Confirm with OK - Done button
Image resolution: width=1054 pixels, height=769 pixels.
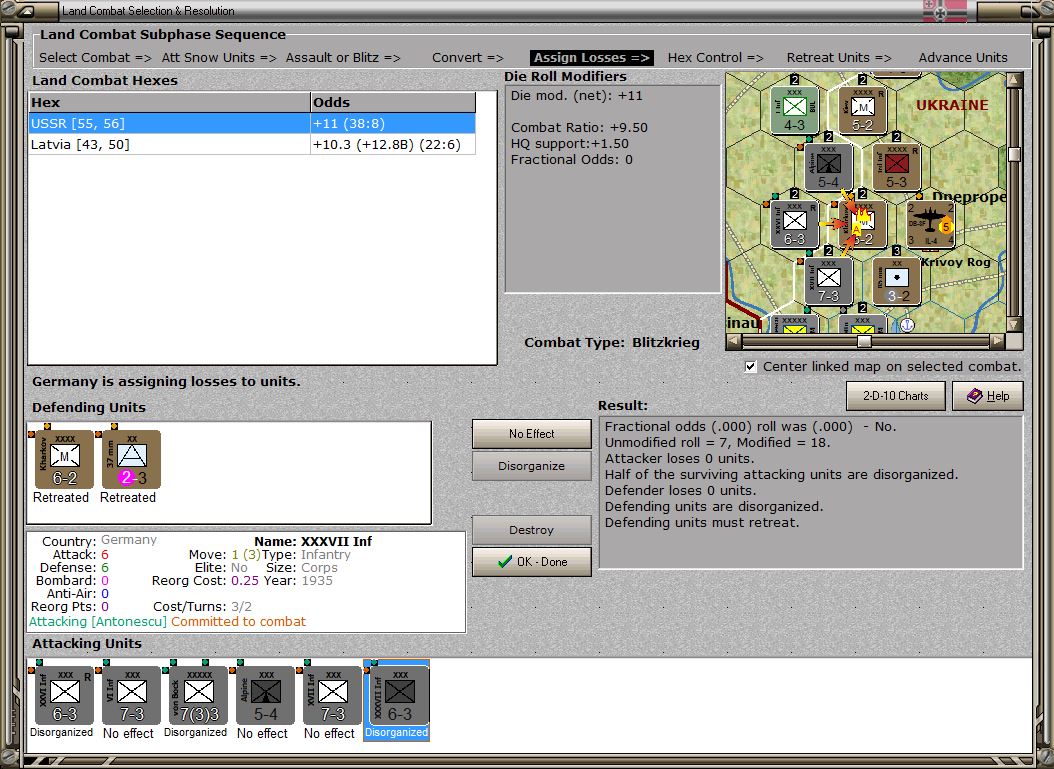coord(532,562)
